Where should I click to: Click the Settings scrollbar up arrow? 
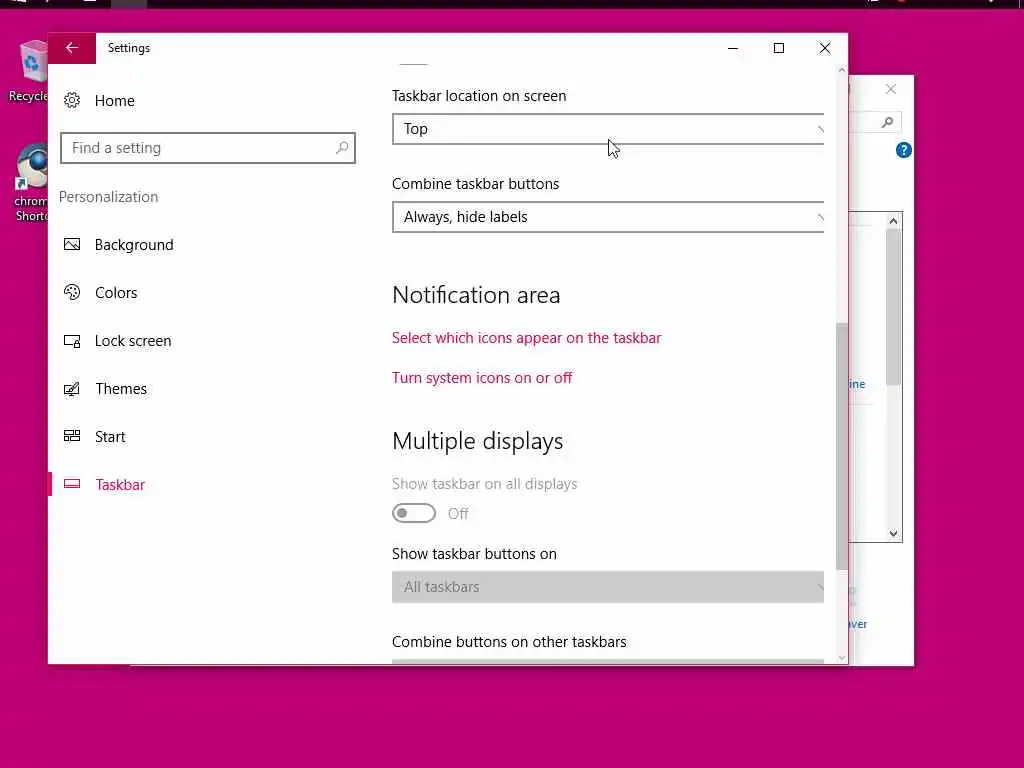(842, 70)
